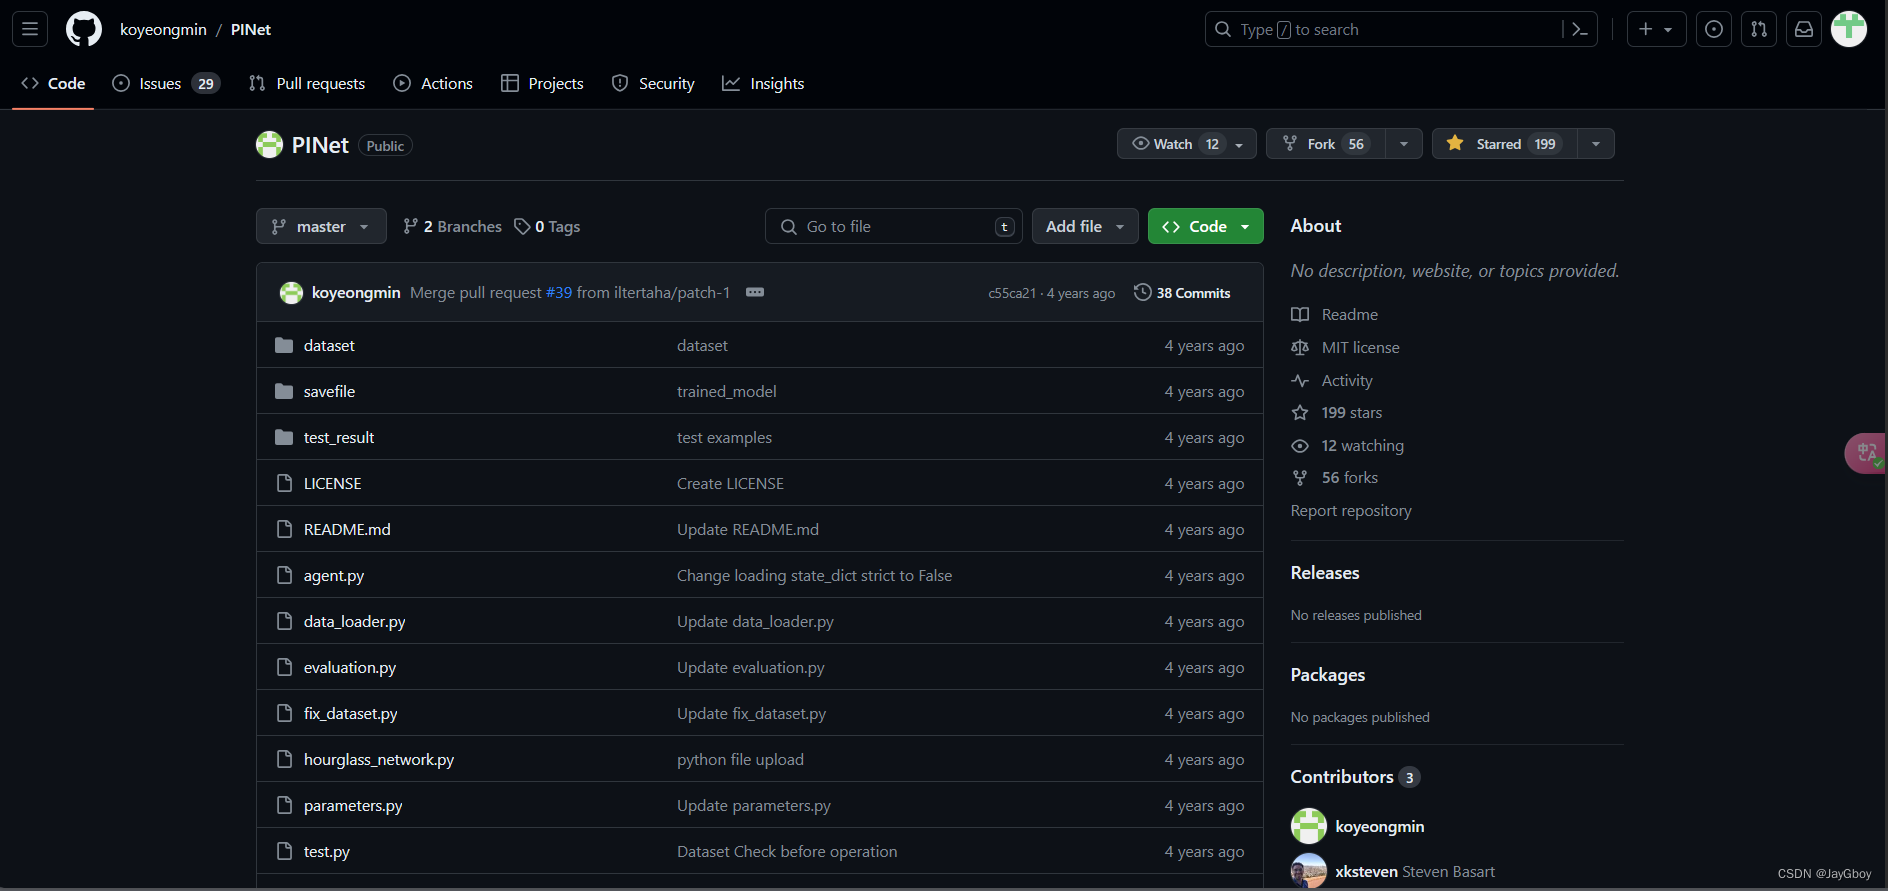Screen dimensions: 1888x891
Task: Click the Watch button
Action: point(1186,144)
